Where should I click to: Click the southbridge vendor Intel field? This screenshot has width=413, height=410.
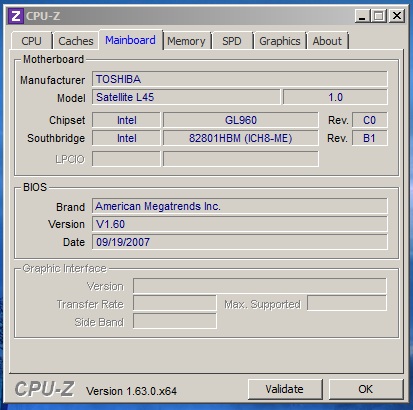[x=126, y=138]
